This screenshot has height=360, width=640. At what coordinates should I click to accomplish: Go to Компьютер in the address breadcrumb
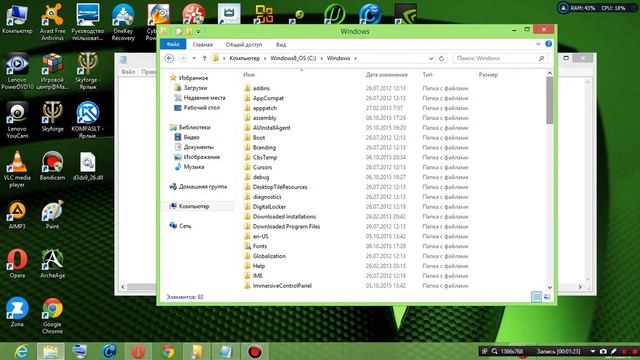click(244, 58)
